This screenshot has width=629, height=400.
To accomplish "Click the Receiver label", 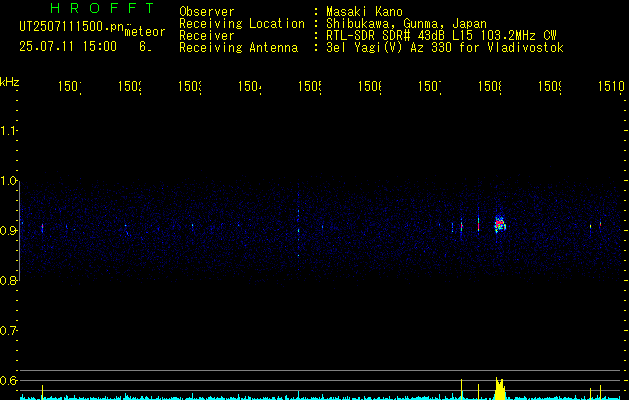I will (207, 36).
